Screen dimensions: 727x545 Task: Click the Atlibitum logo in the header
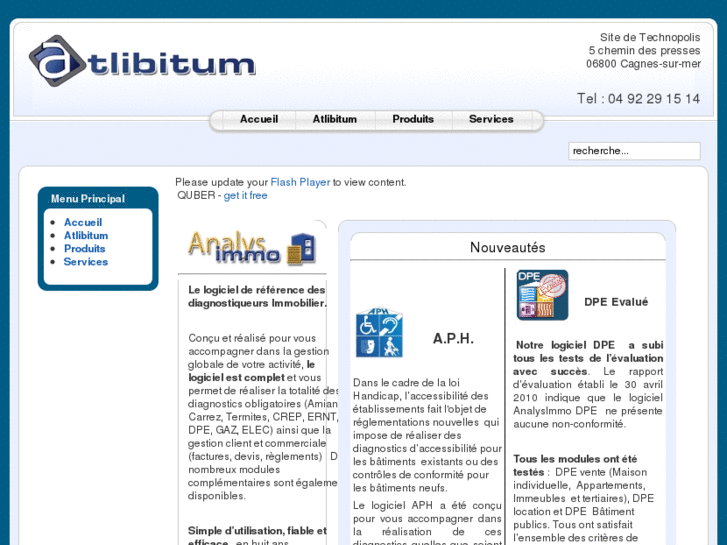[142, 61]
